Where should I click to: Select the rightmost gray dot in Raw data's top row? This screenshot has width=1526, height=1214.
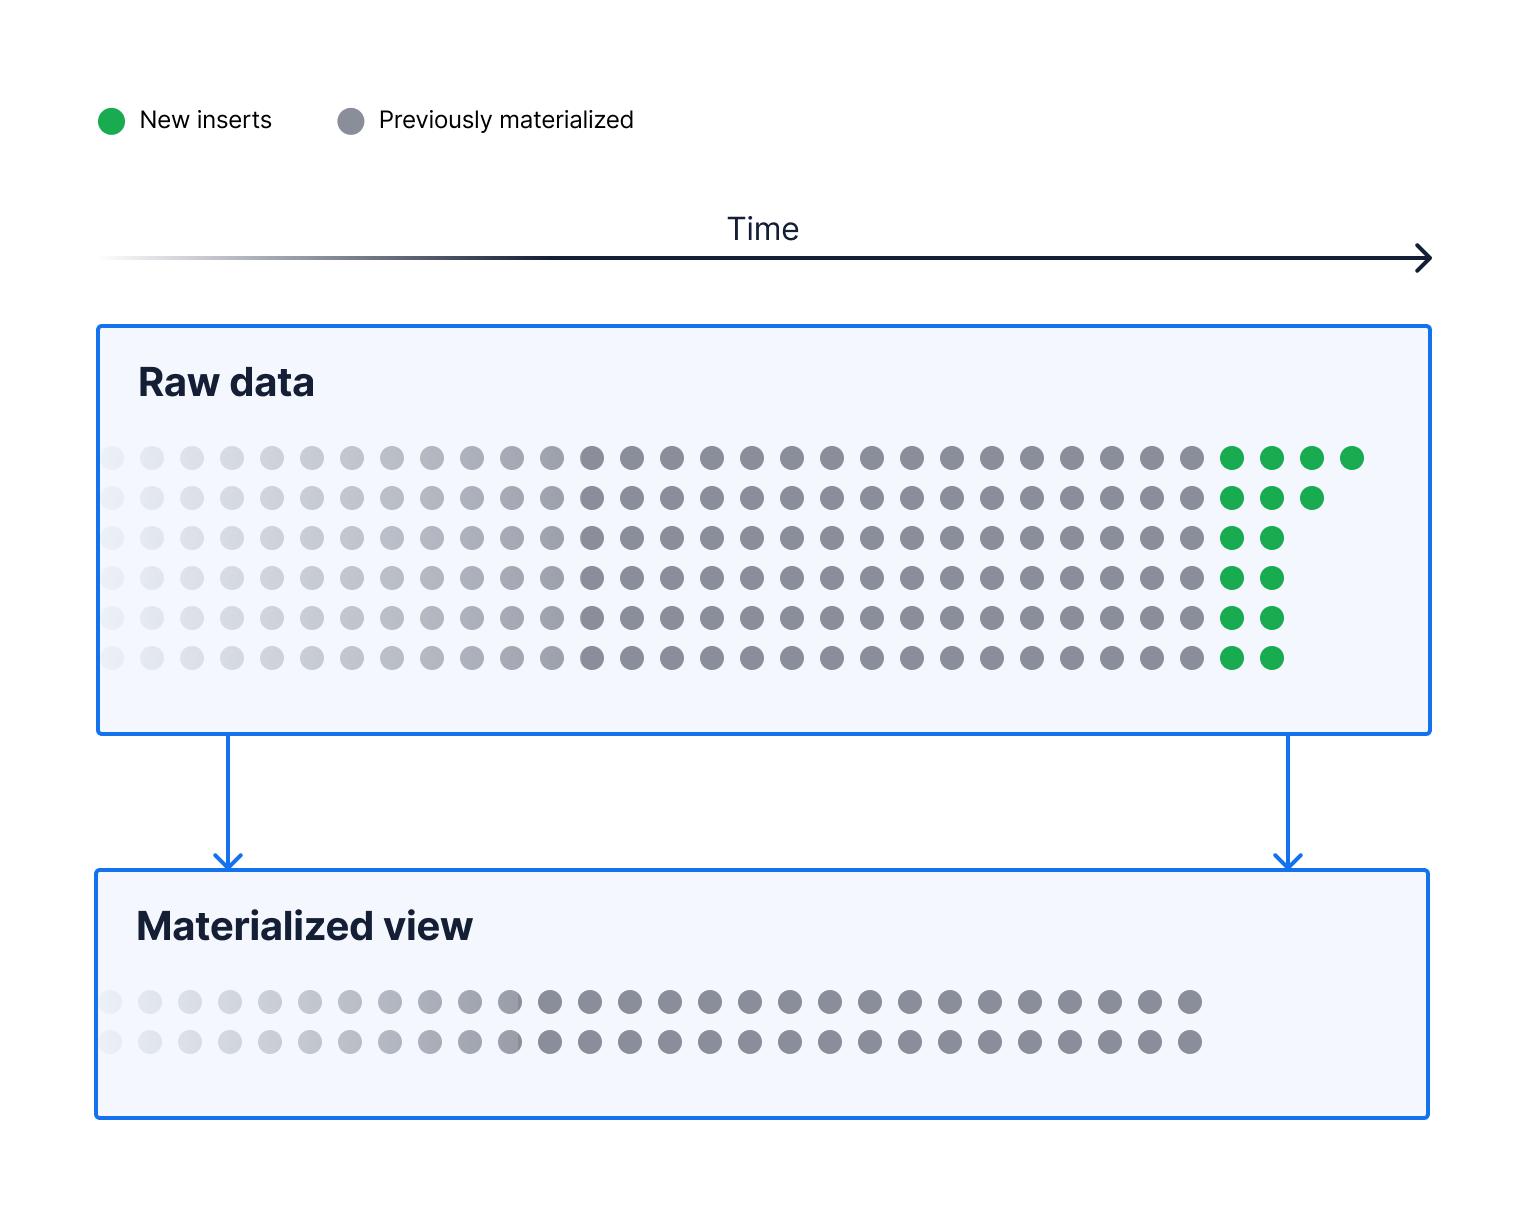point(1191,458)
